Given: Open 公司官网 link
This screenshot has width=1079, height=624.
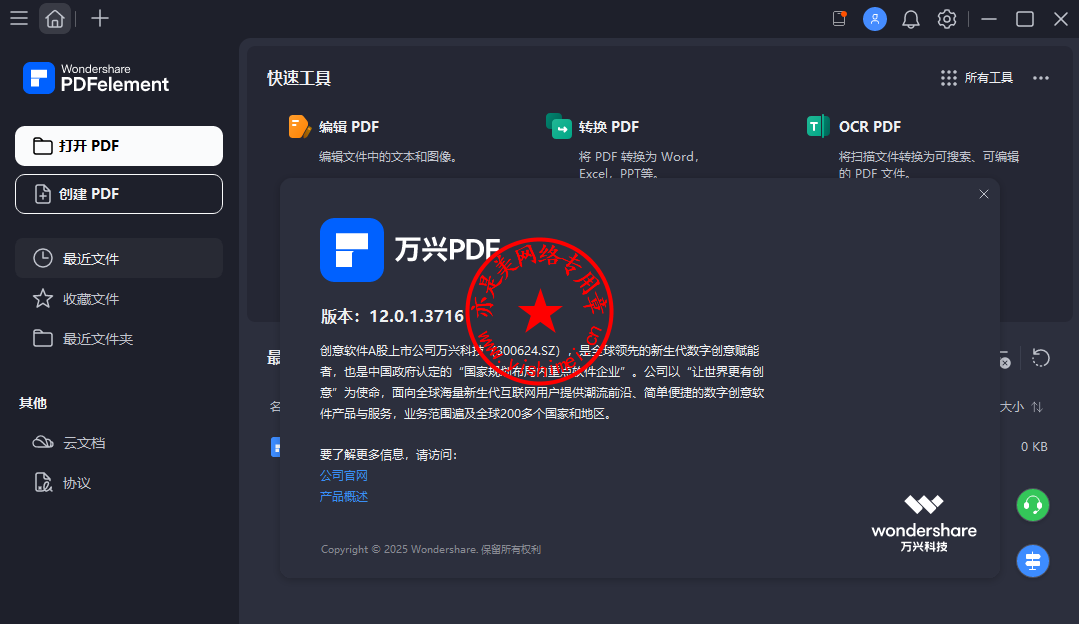Looking at the screenshot, I should click(x=343, y=475).
